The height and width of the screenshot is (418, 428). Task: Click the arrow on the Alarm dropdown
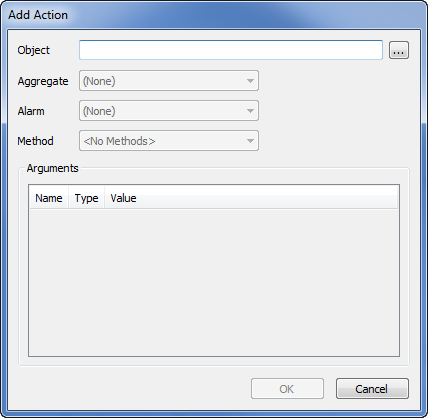coord(250,111)
